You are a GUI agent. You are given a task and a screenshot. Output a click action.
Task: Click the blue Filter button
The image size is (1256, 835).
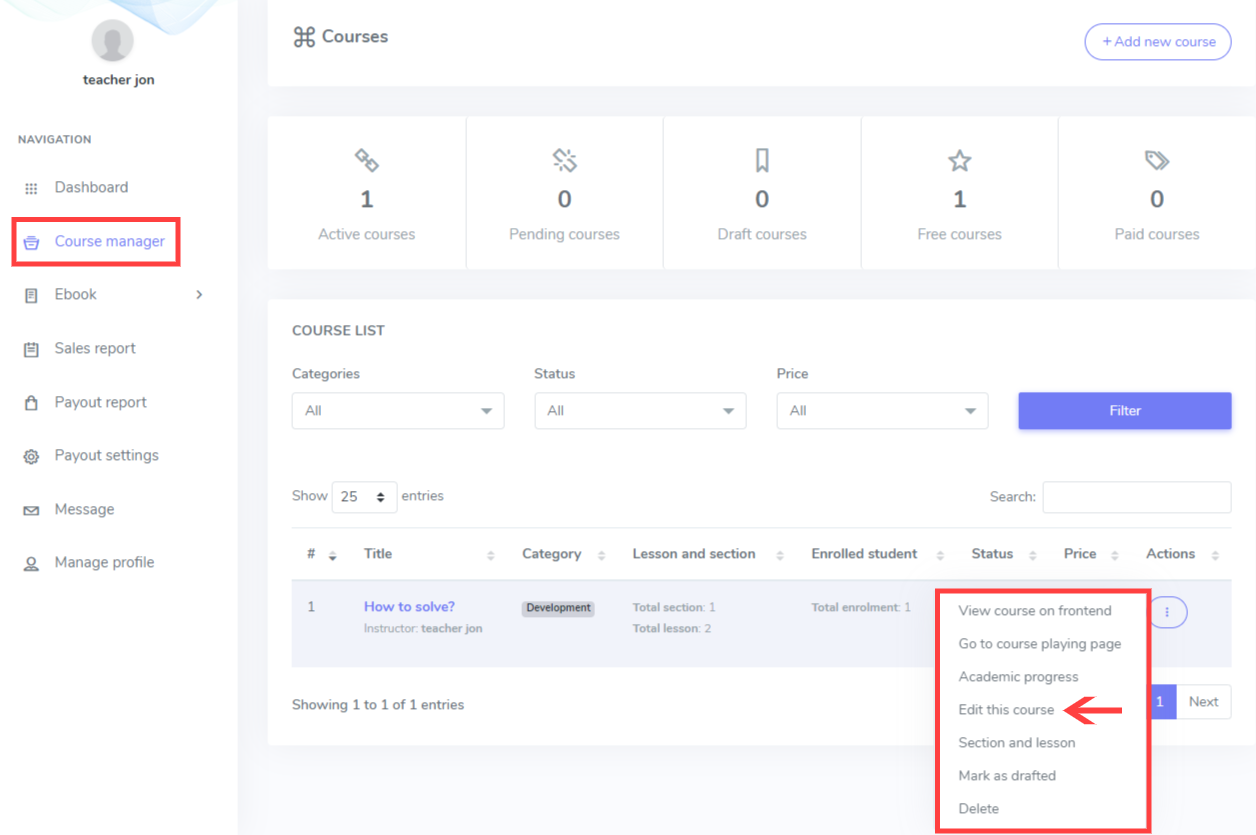(x=1124, y=411)
